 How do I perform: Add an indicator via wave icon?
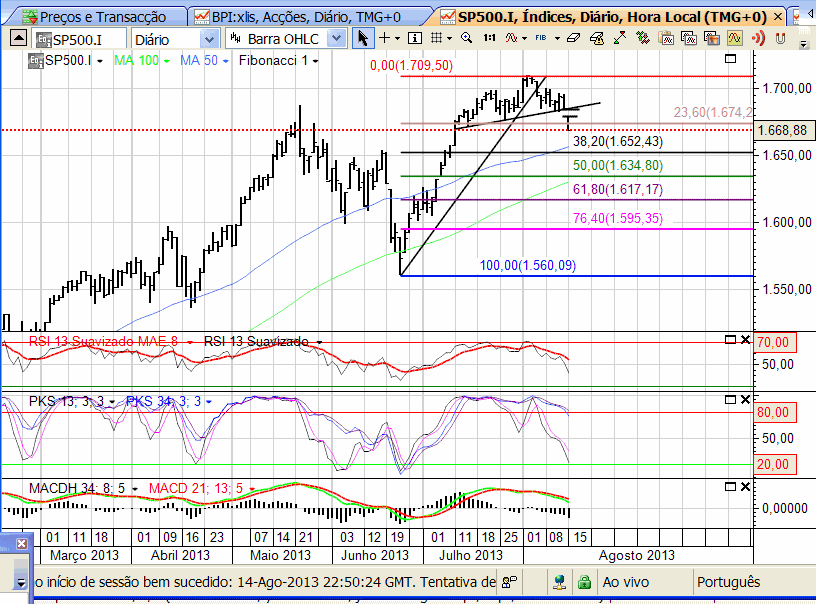512,38
